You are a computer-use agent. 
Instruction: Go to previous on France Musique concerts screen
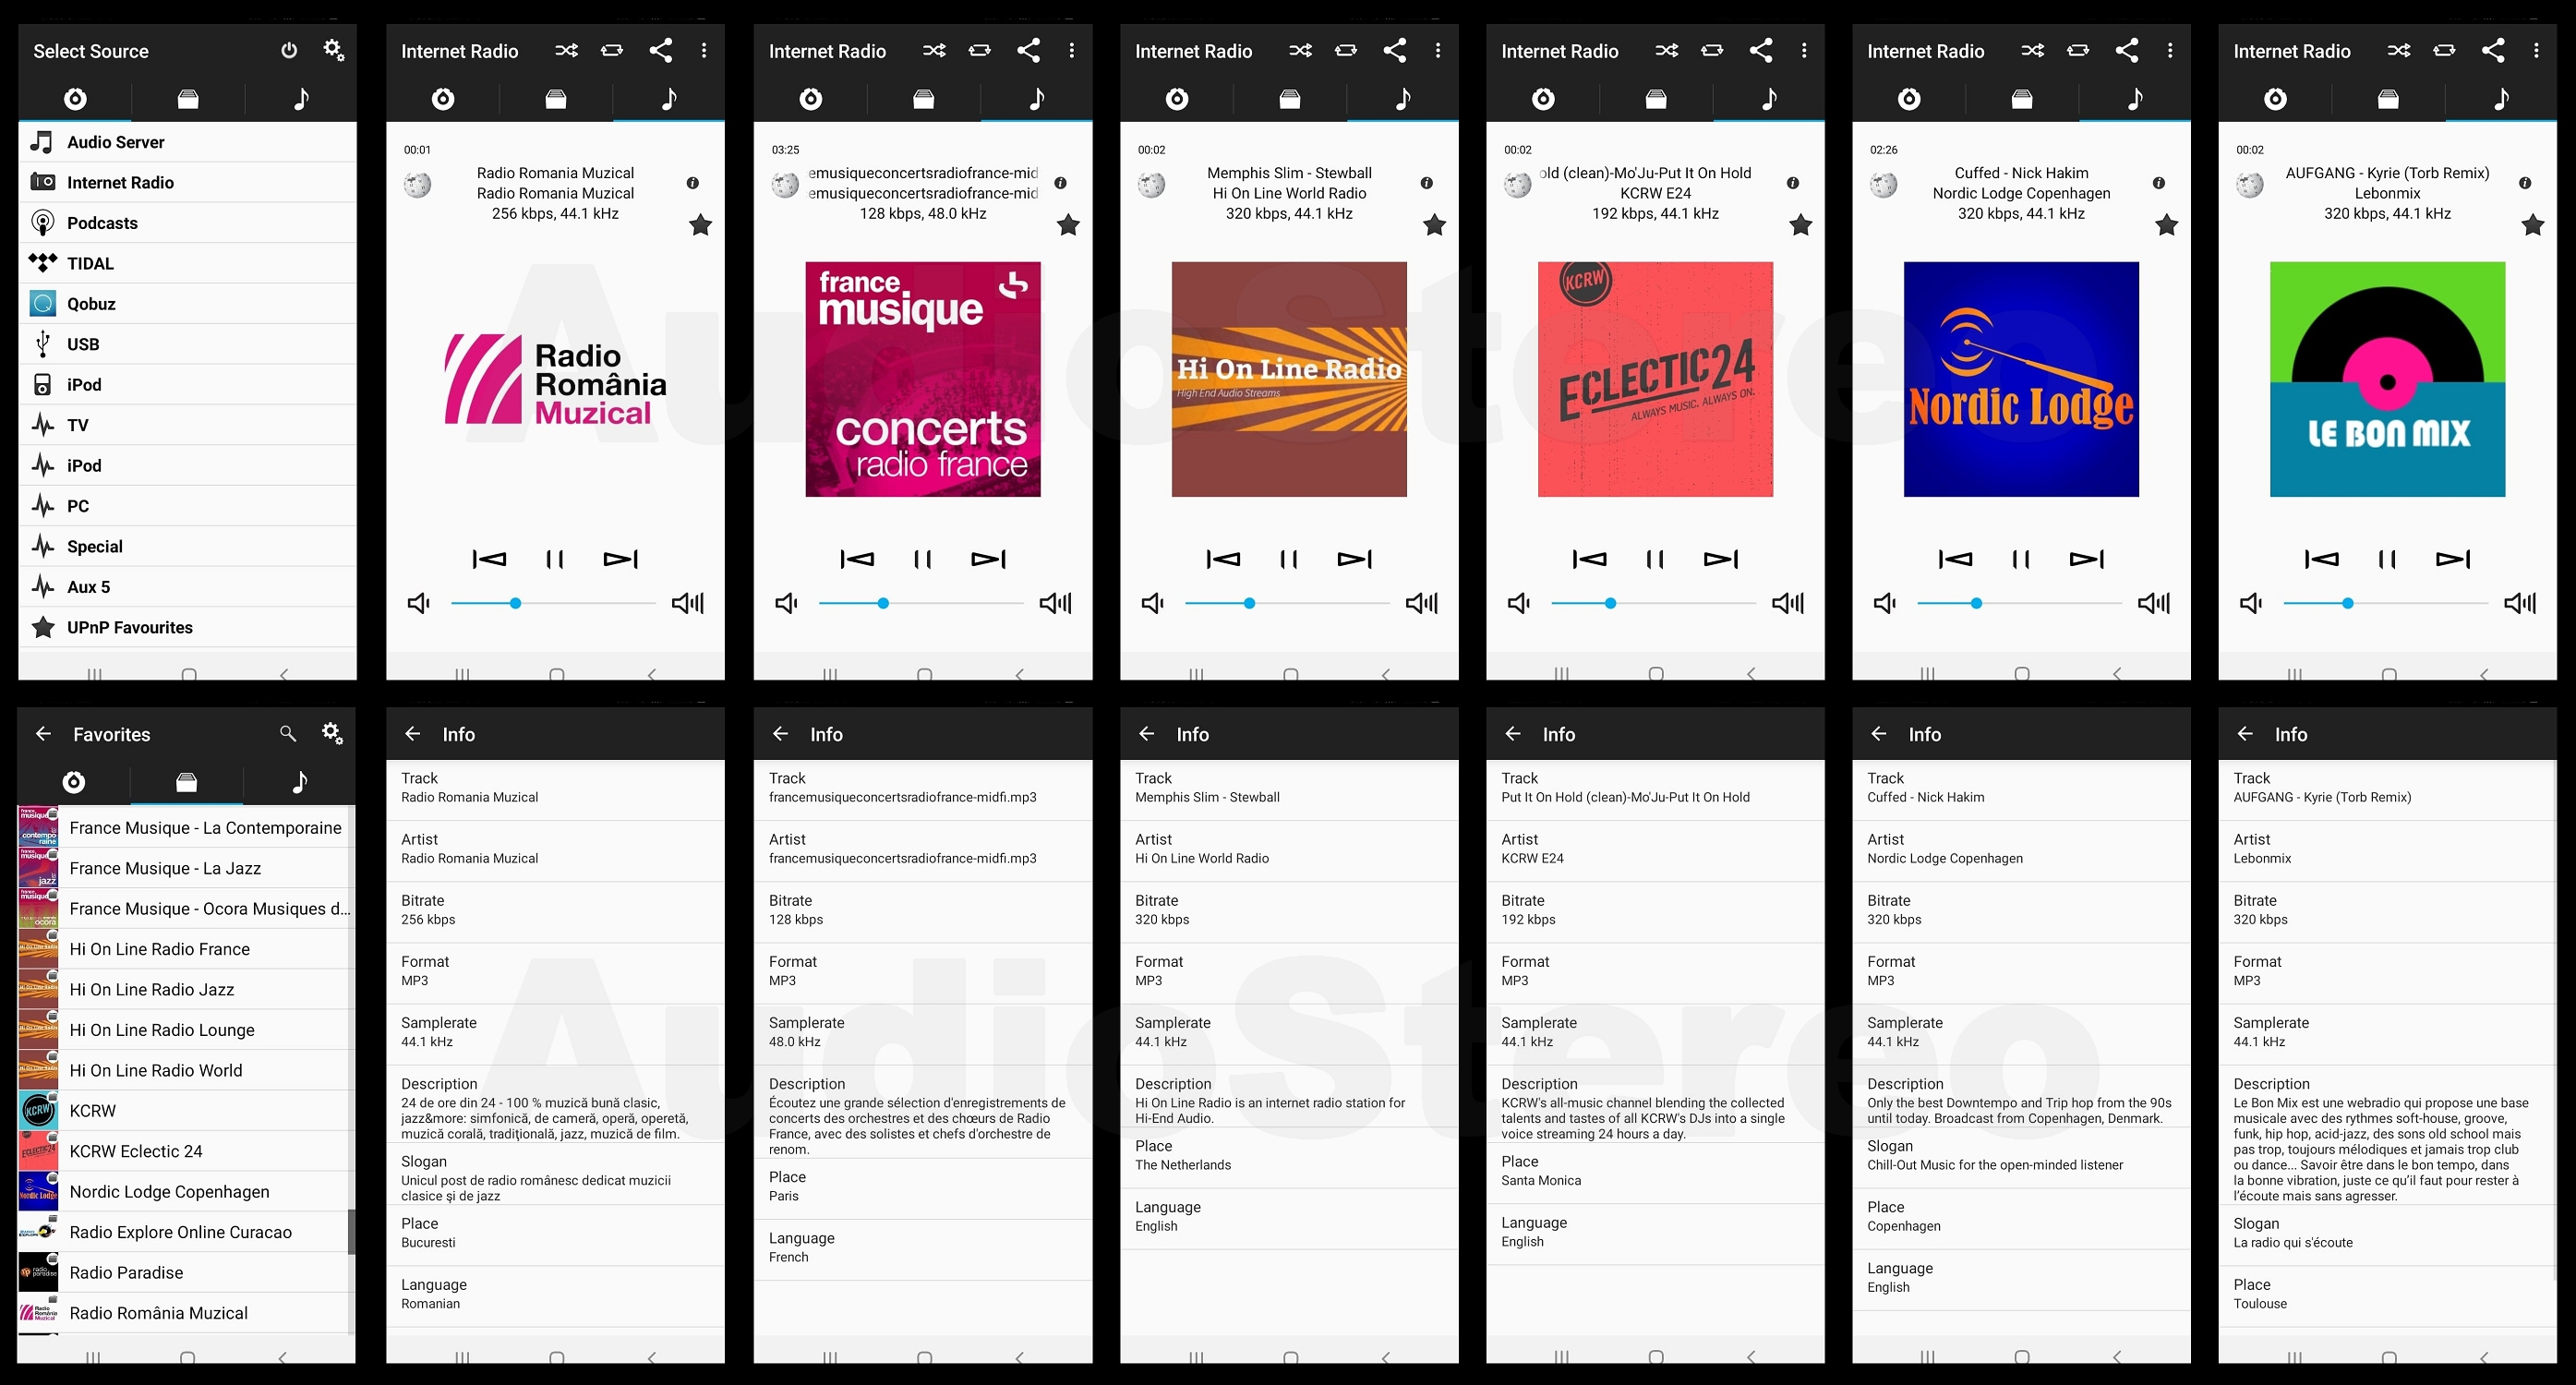(x=857, y=559)
